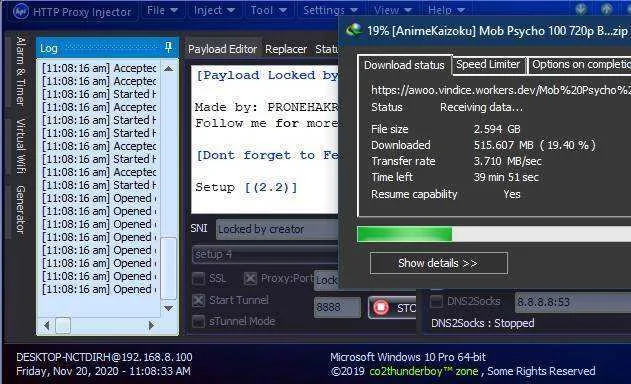Click the time left 39 min 51 sec
The width and height of the screenshot is (631, 384).
click(506, 177)
